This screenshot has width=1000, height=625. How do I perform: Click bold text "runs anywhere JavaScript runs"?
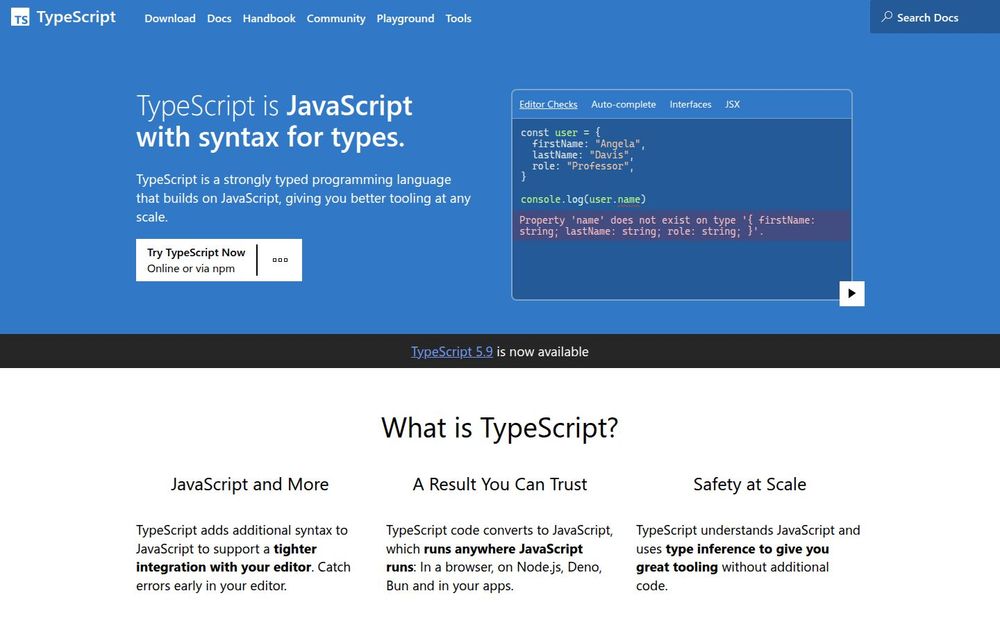484,558
